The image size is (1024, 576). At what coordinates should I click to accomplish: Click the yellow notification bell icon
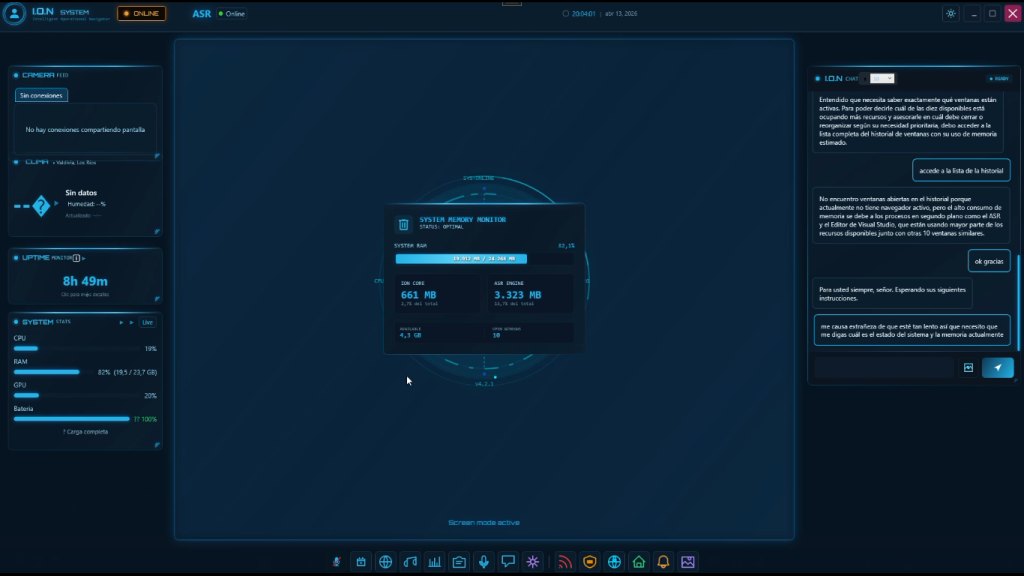point(663,562)
